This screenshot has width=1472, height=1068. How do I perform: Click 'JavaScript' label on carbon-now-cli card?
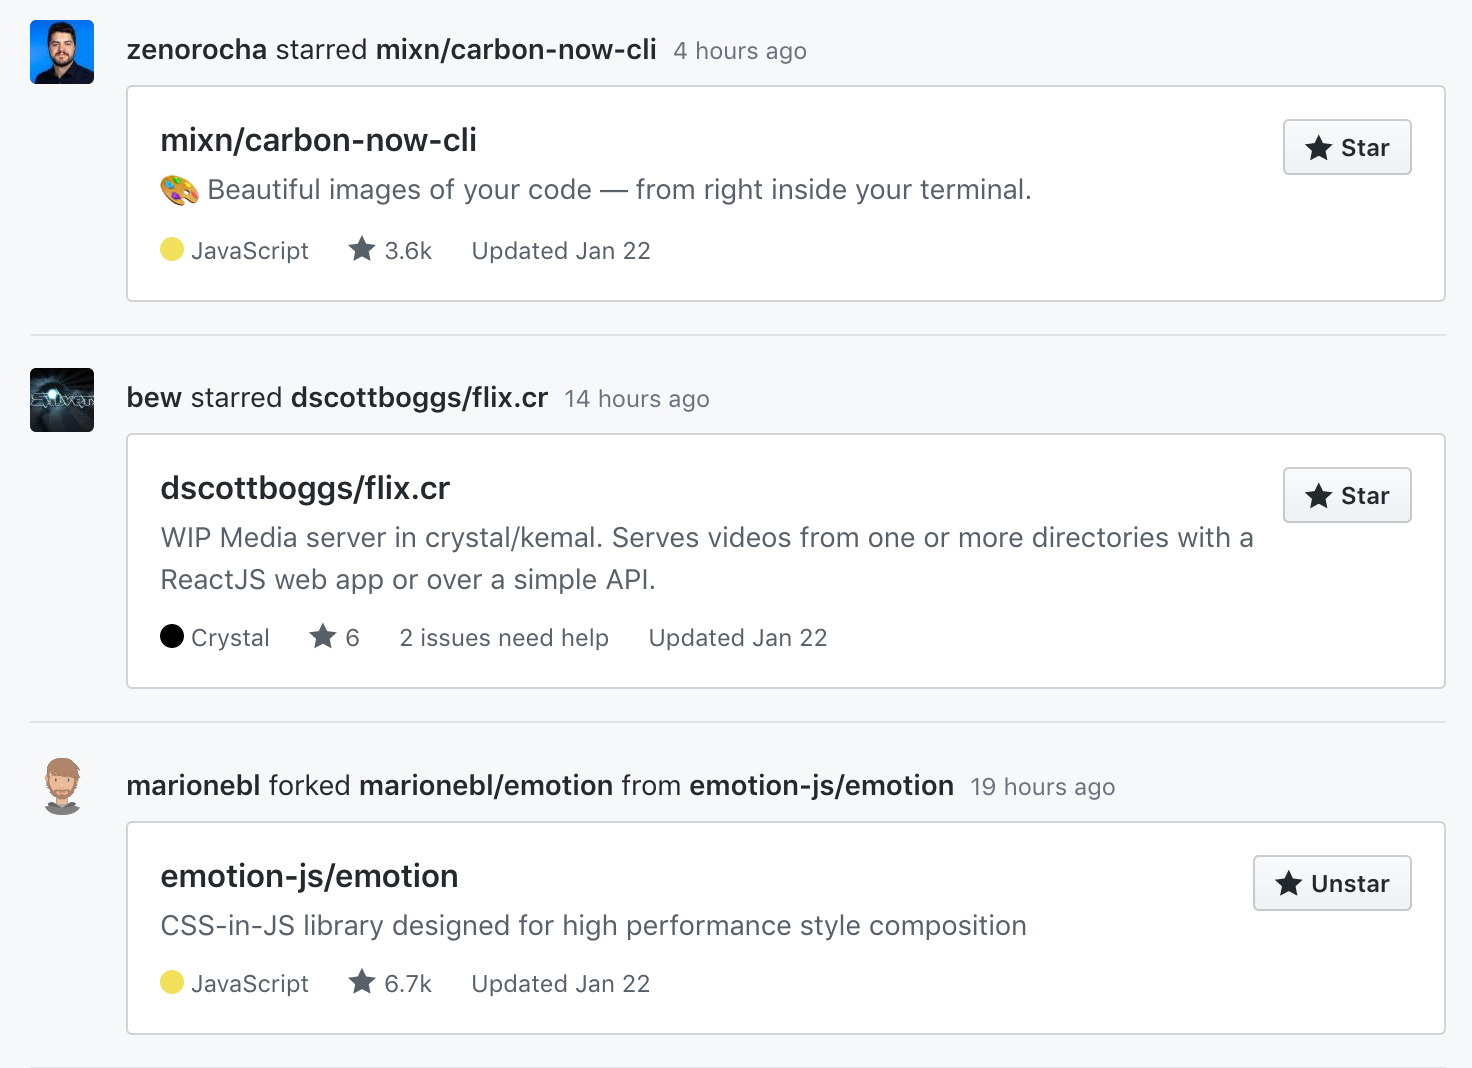point(250,251)
